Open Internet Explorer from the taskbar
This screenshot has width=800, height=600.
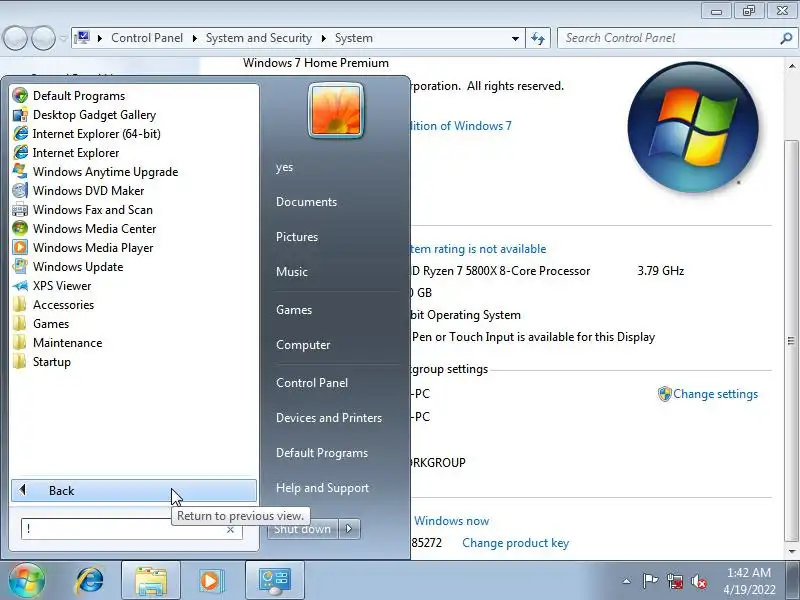click(90, 581)
